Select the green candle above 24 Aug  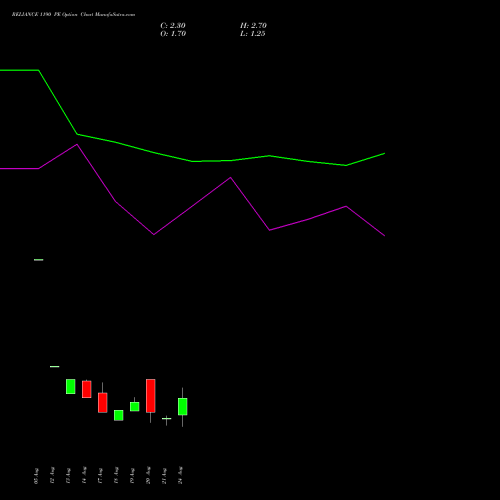(x=183, y=407)
